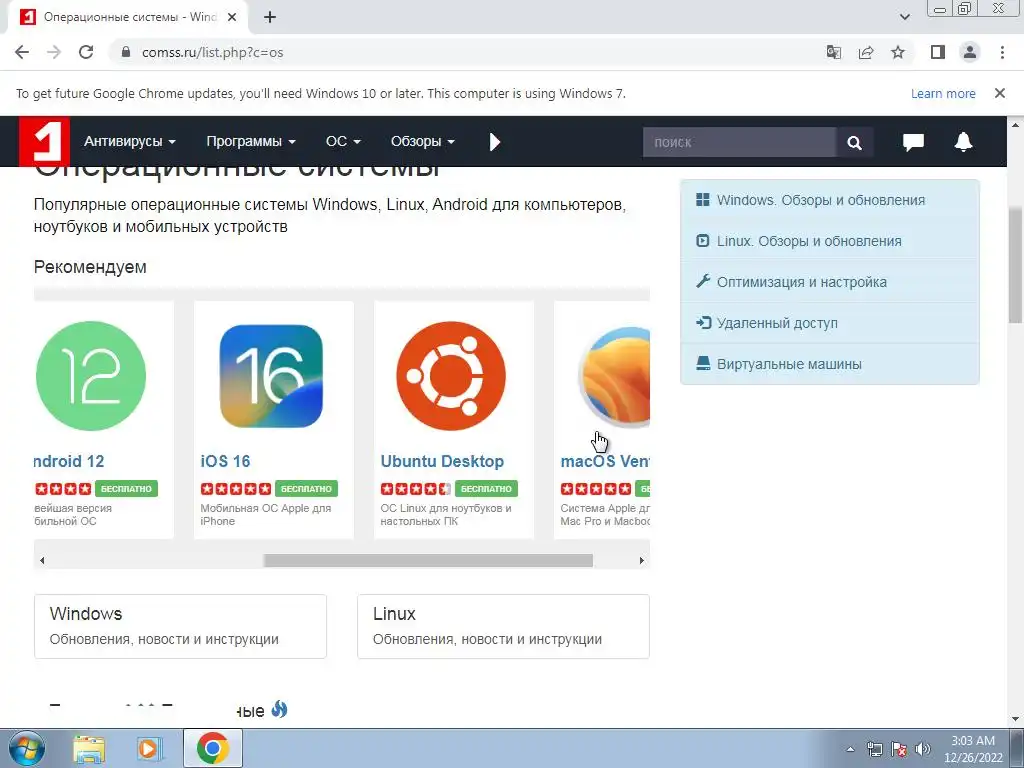Open the macOS Ventura title link
Image resolution: width=1024 pixels, height=768 pixels.
[605, 461]
